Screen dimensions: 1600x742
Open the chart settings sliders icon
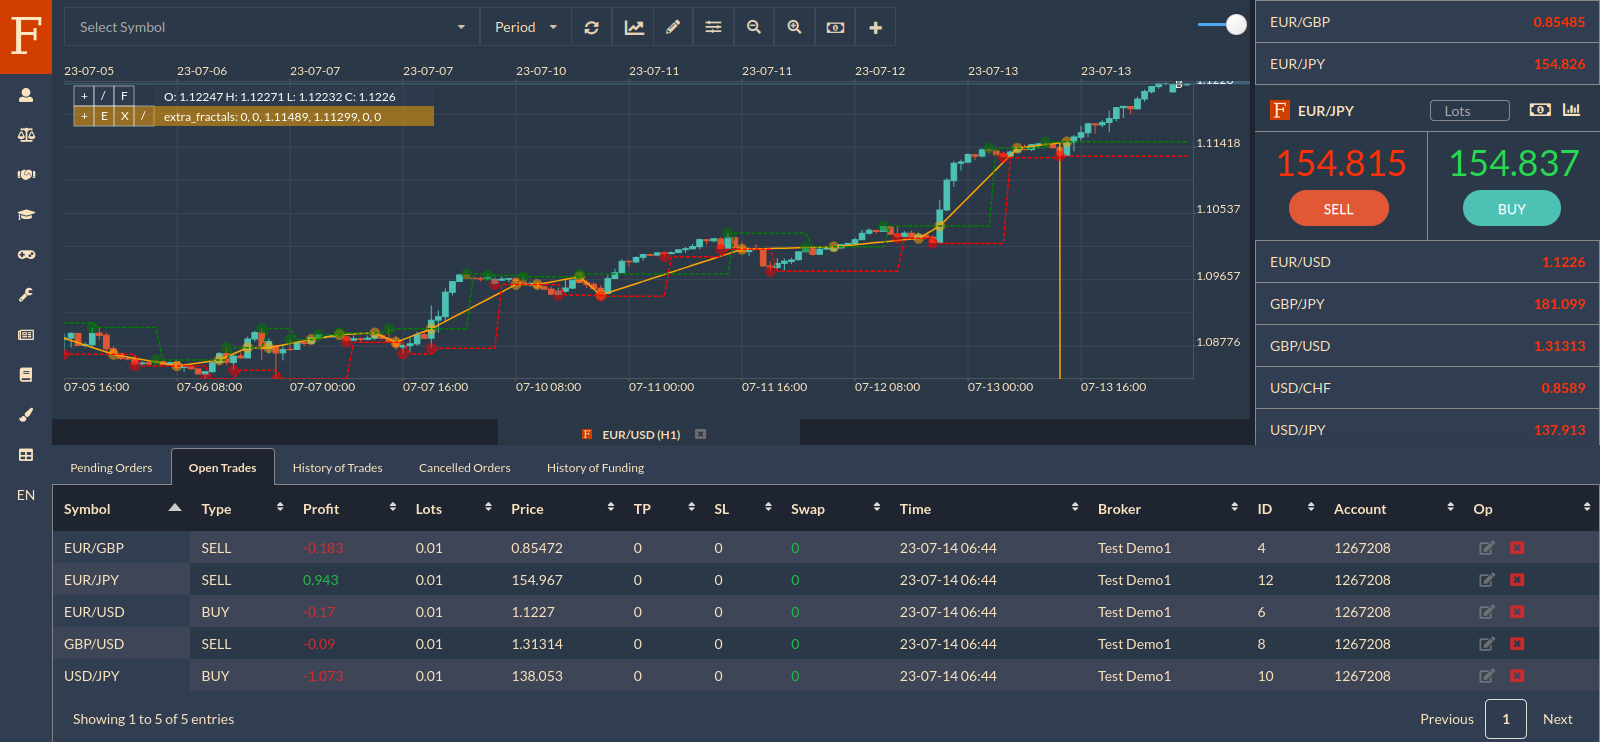(x=713, y=27)
